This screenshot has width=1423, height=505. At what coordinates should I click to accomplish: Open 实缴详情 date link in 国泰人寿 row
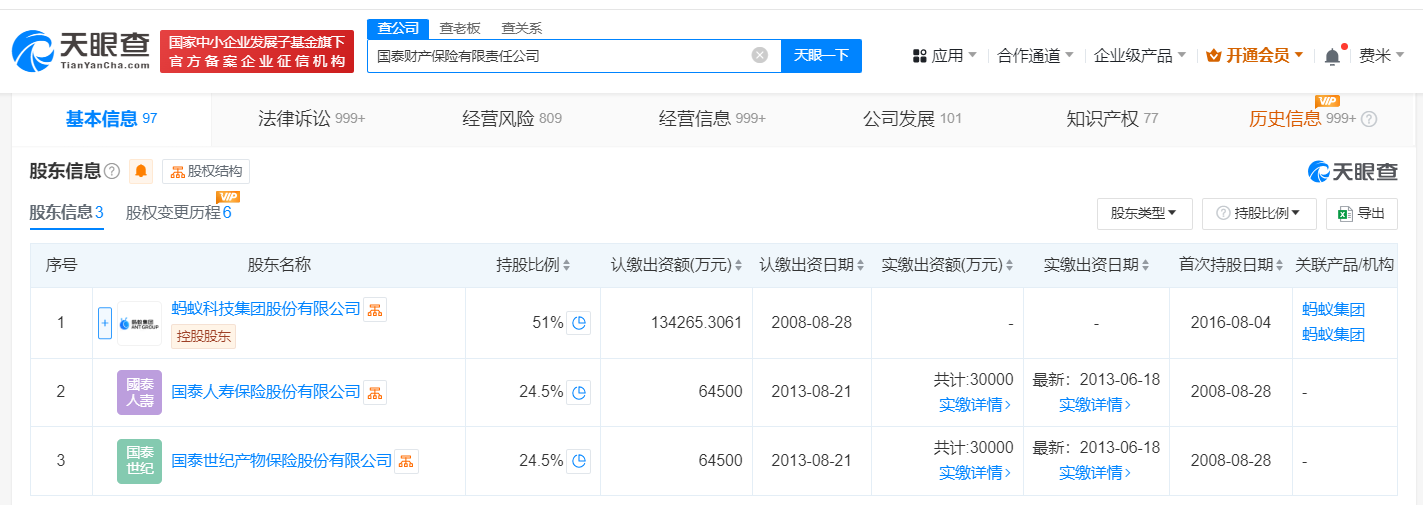click(1096, 405)
